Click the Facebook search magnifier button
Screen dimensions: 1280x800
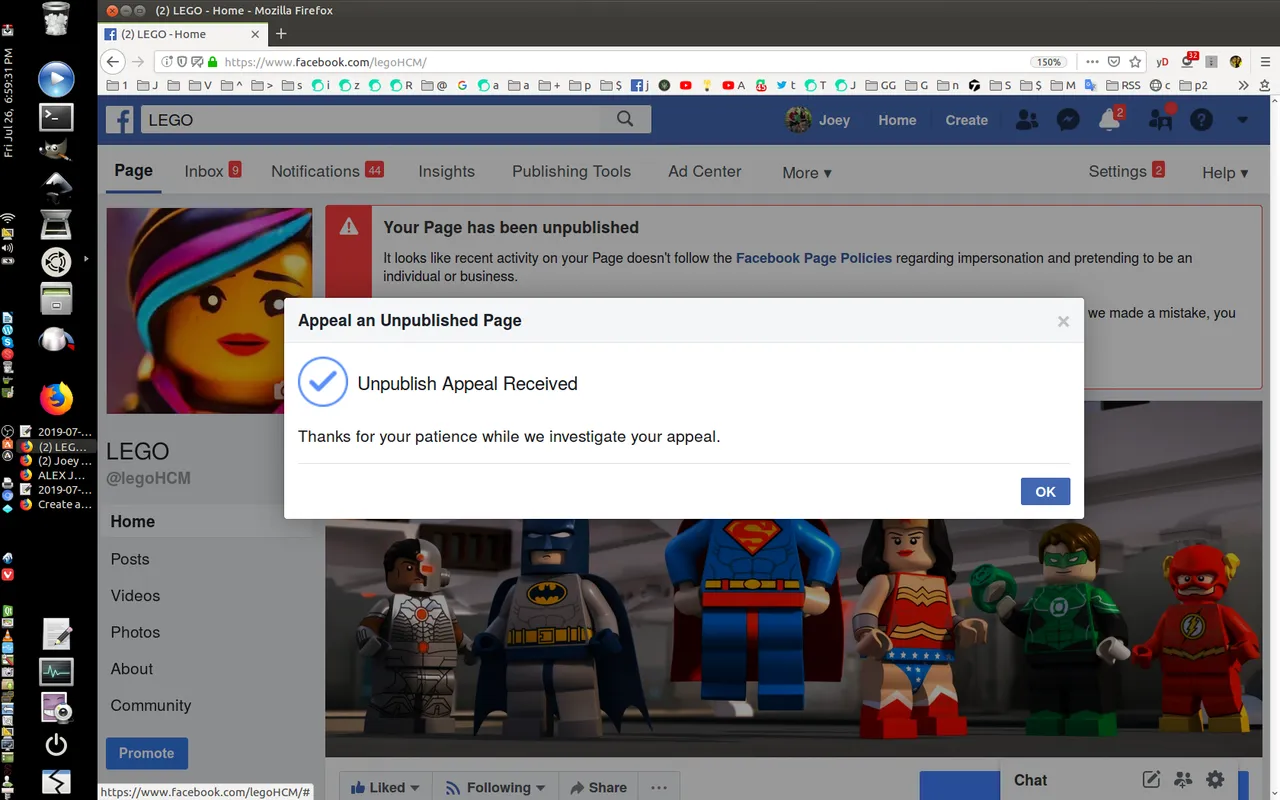coord(625,119)
